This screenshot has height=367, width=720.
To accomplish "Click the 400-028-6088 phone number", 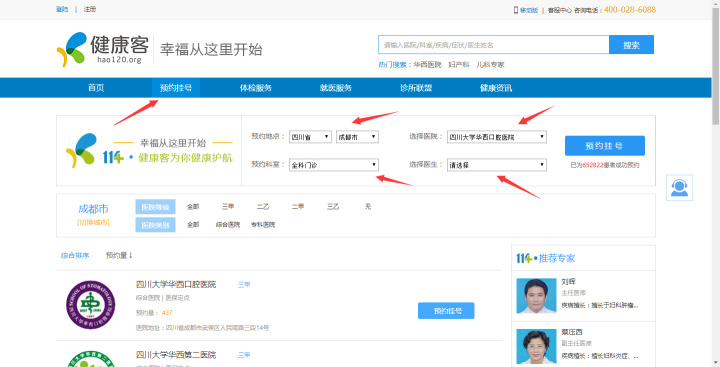I will (x=630, y=10).
